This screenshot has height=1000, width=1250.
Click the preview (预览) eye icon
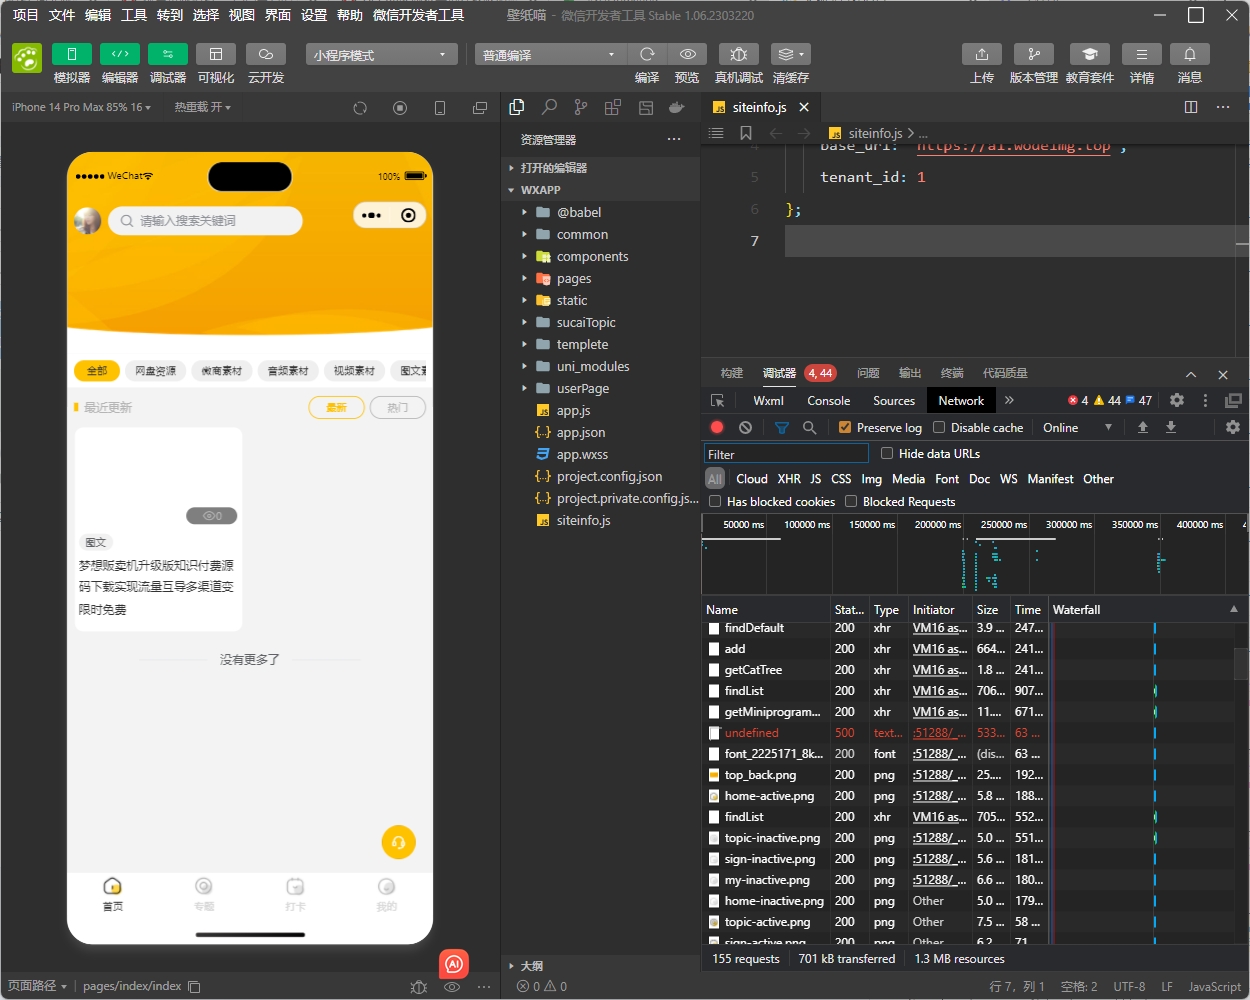[x=688, y=54]
